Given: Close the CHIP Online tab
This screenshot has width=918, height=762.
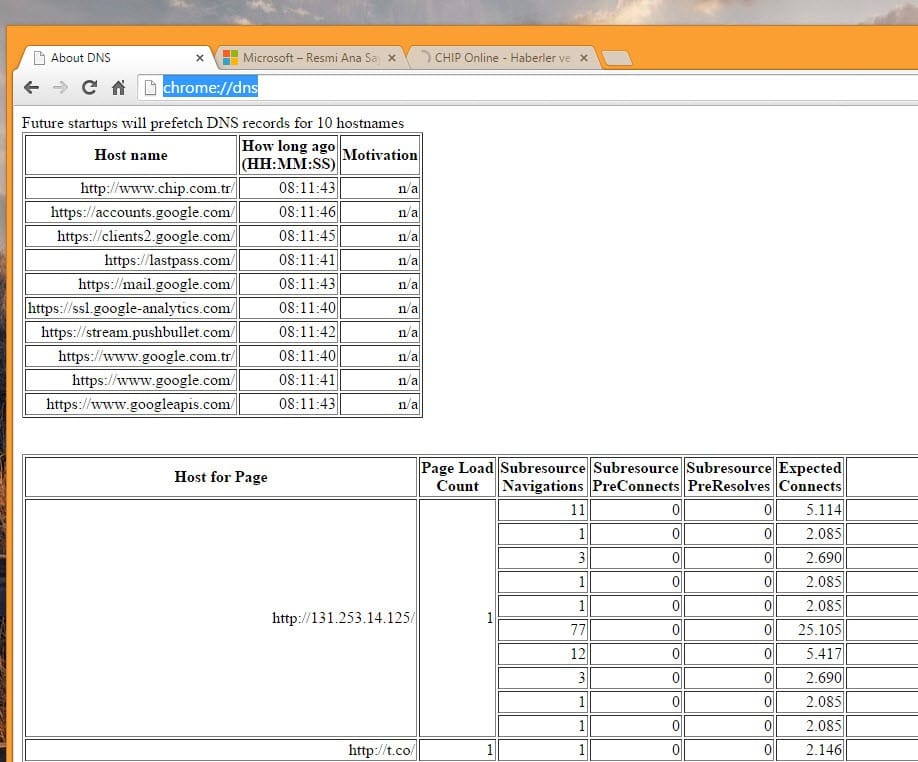Looking at the screenshot, I should click(x=584, y=58).
